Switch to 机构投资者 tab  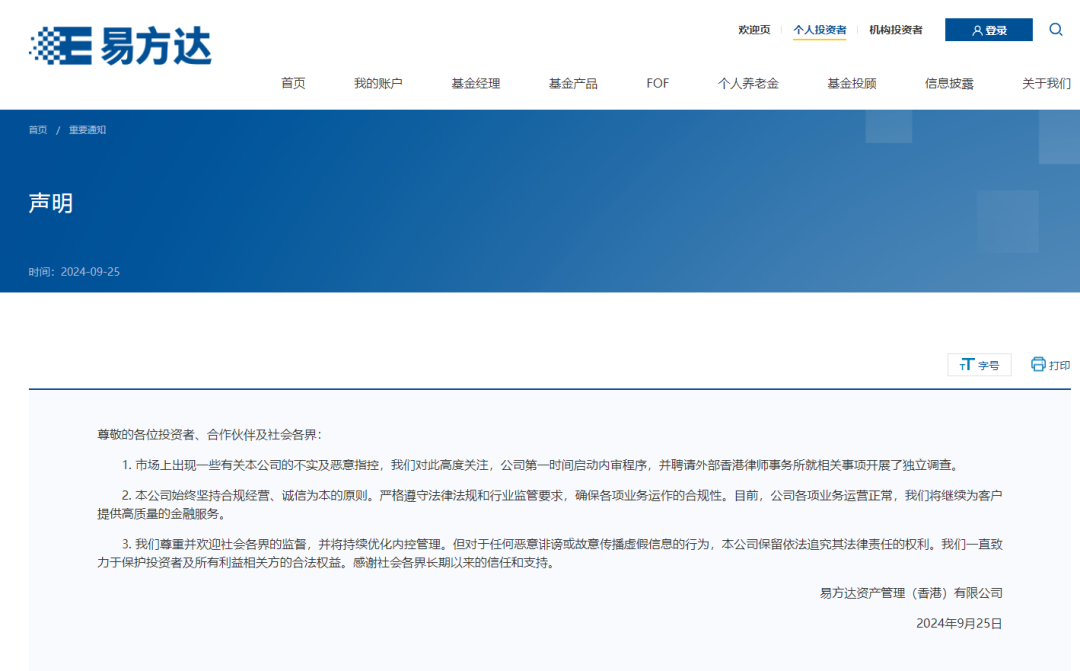895,30
